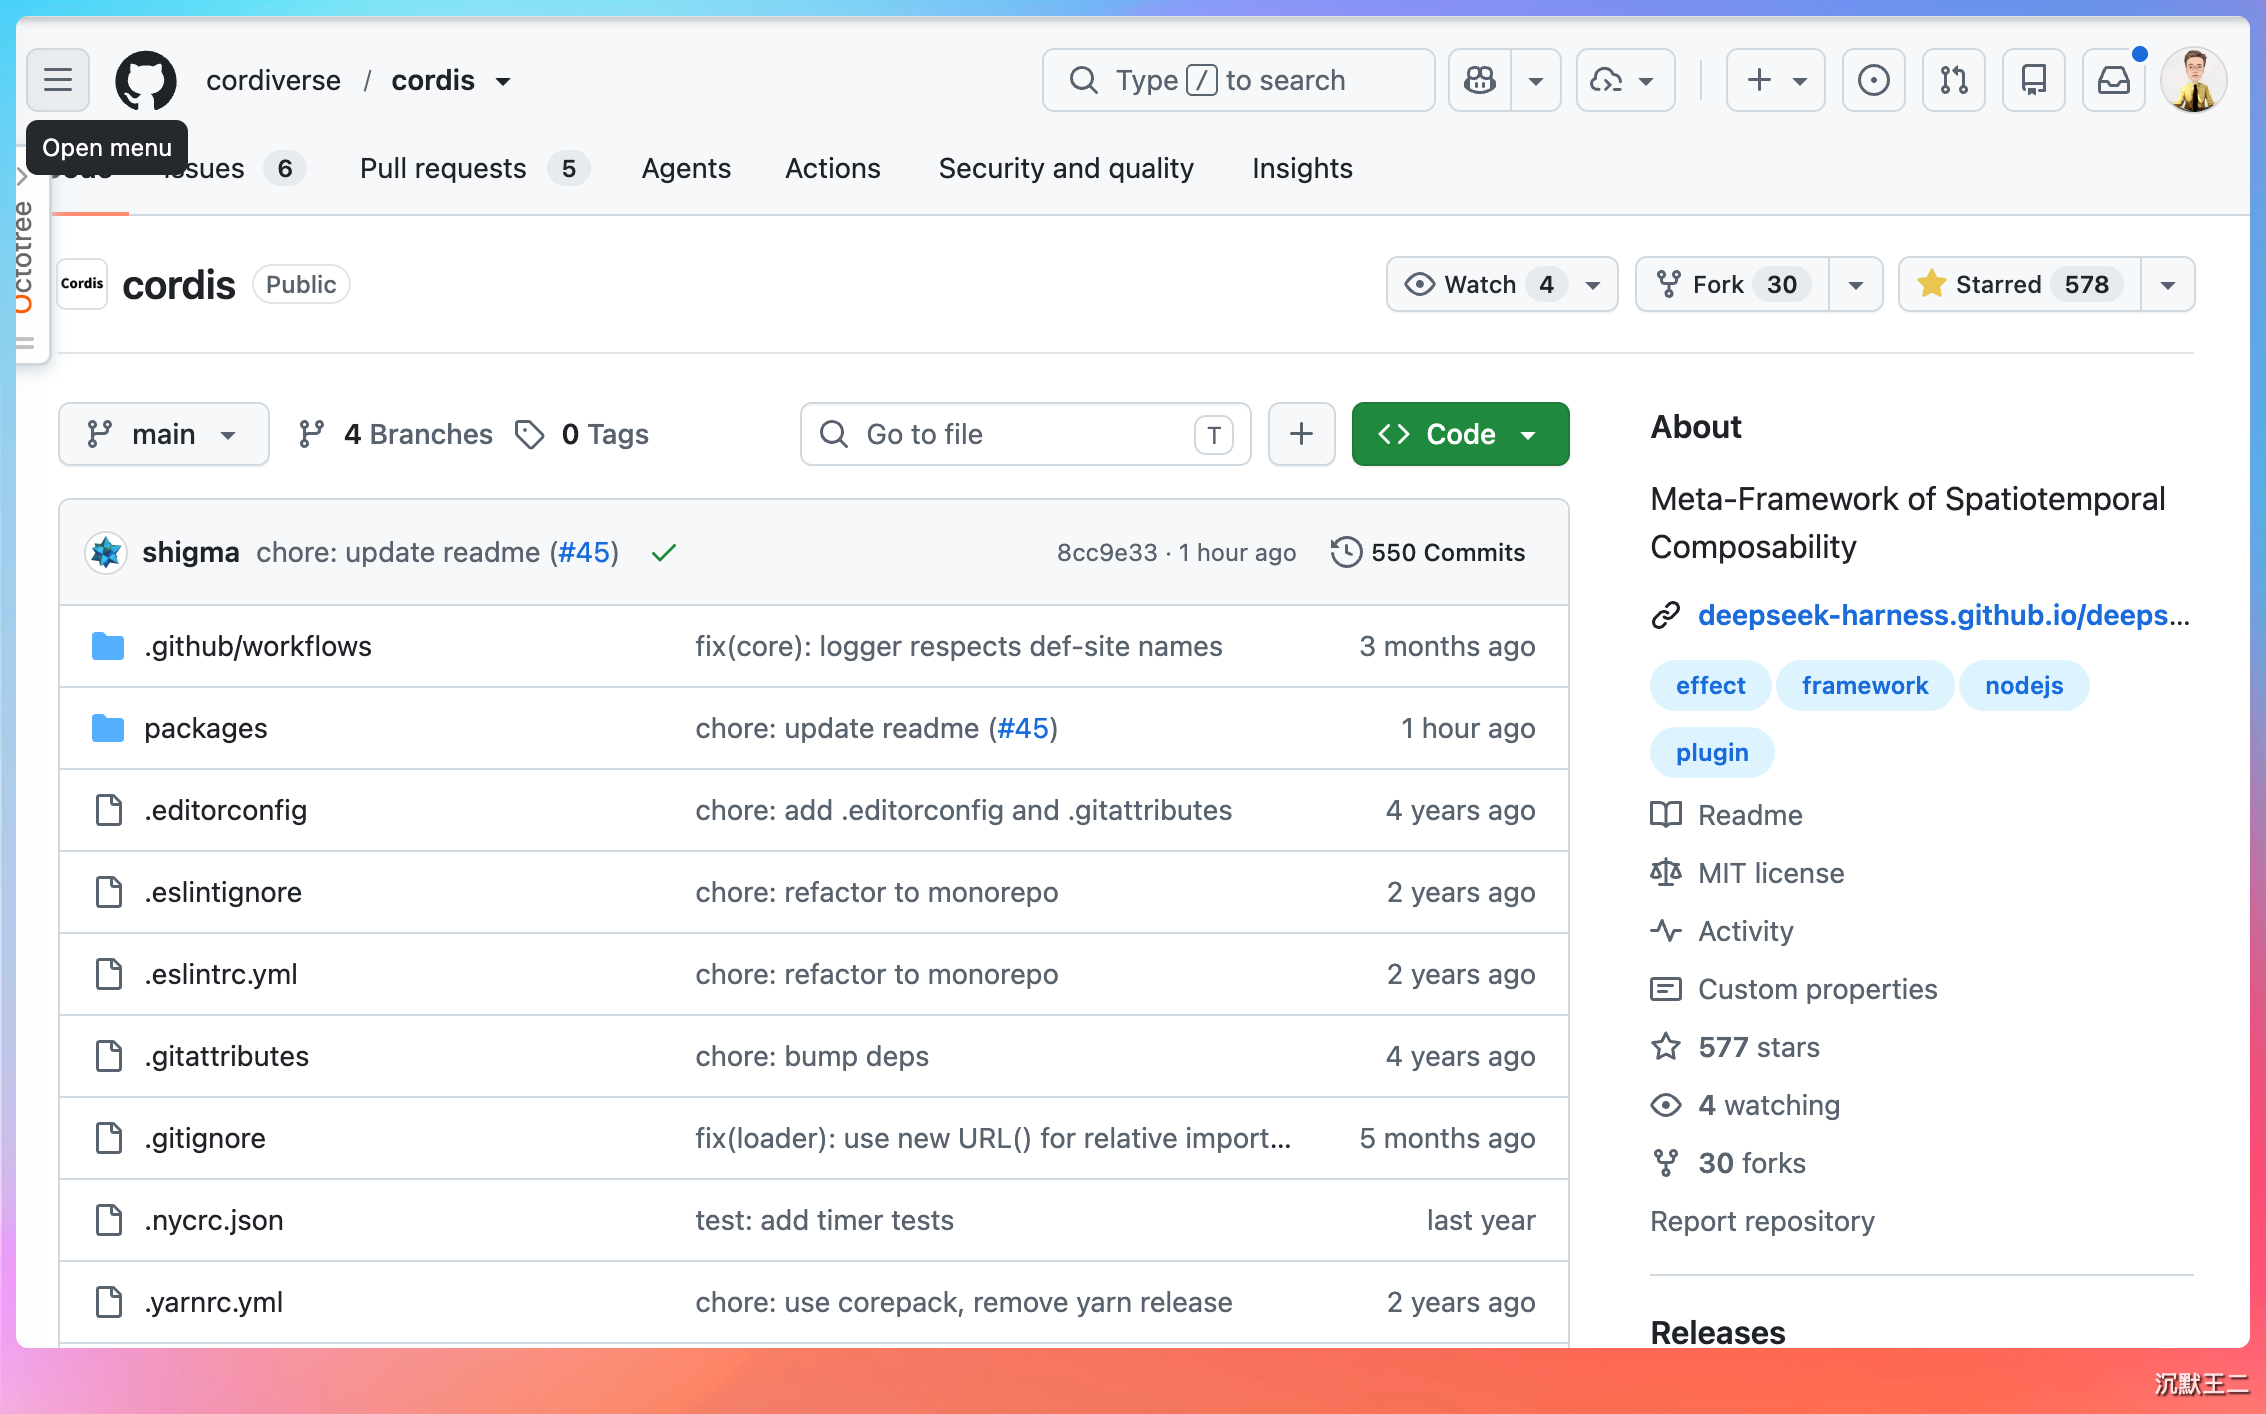
Task: Click the tag icon next to 0 Tags
Action: click(530, 434)
